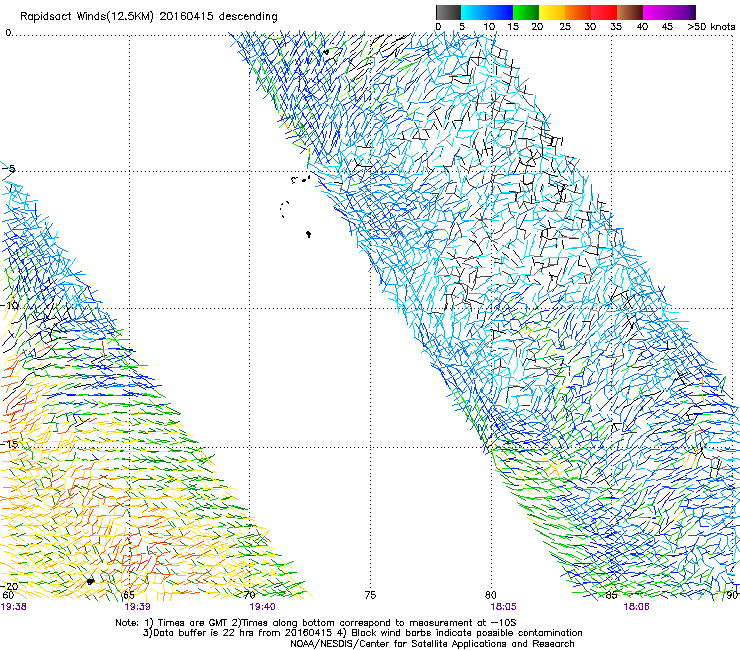740x650 pixels.
Task: Click the '-5' latitude axis label
Action: click(8, 169)
